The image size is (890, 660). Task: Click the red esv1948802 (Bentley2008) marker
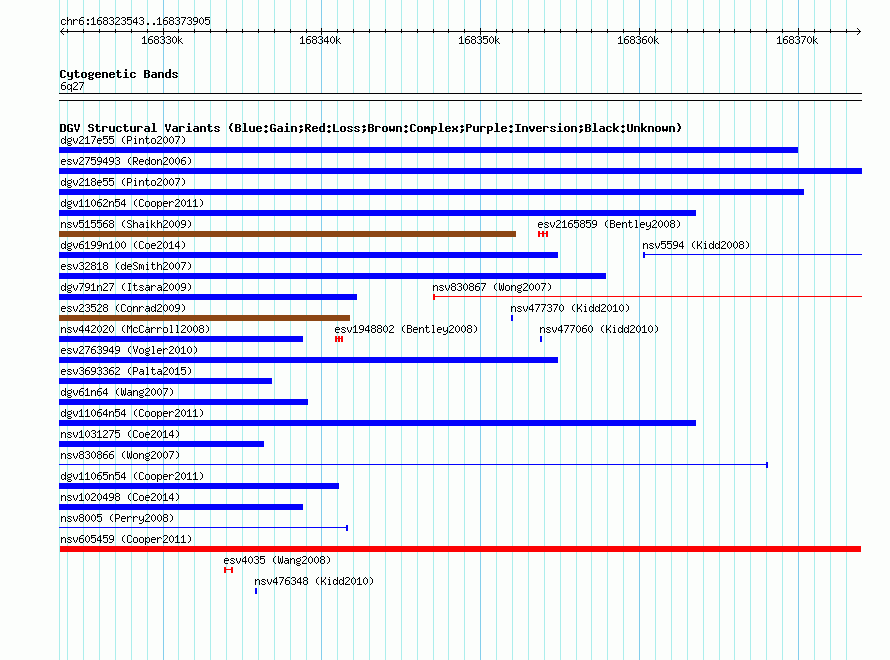pyautogui.click(x=339, y=339)
